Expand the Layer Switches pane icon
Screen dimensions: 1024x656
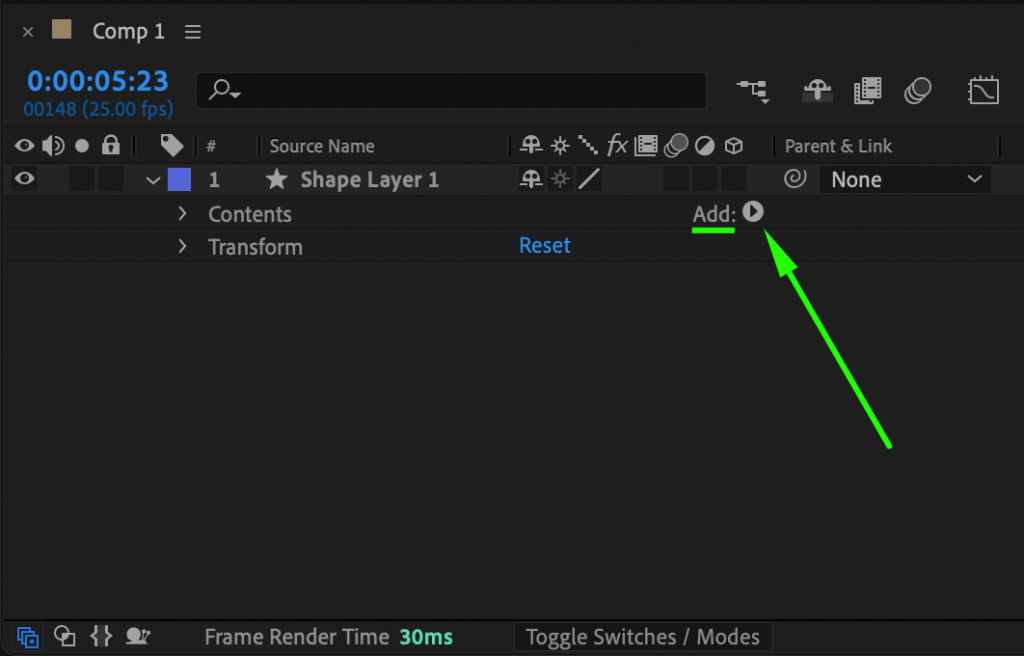[x=27, y=637]
